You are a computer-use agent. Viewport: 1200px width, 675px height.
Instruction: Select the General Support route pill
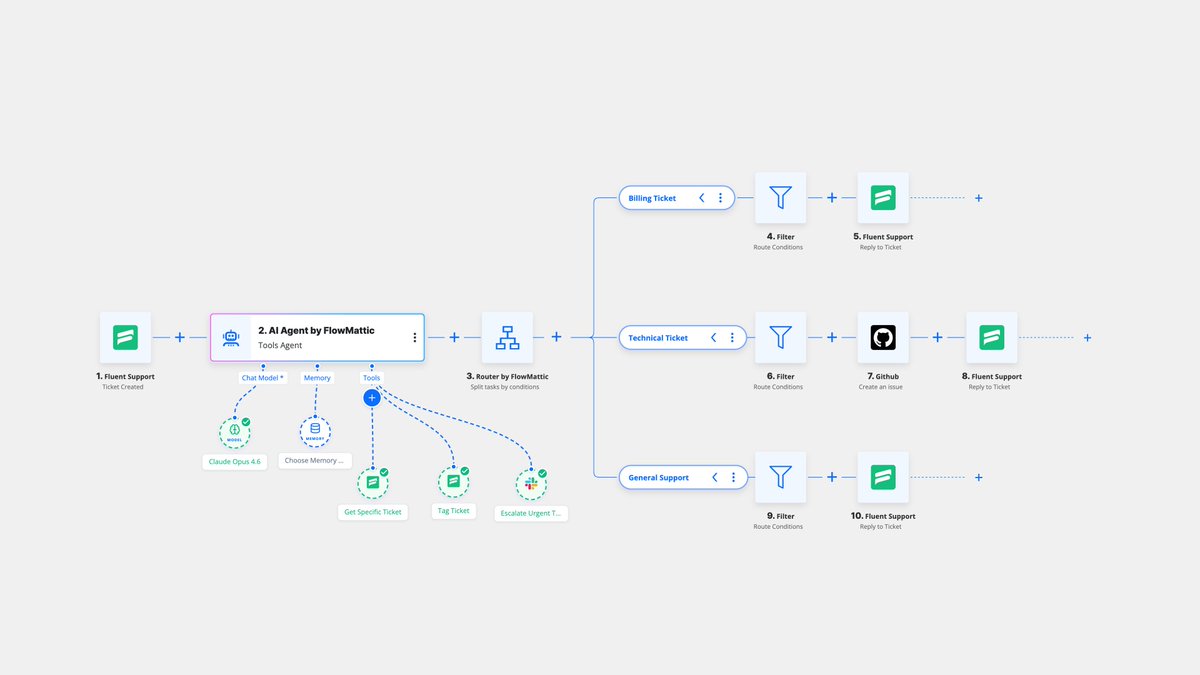click(x=683, y=477)
